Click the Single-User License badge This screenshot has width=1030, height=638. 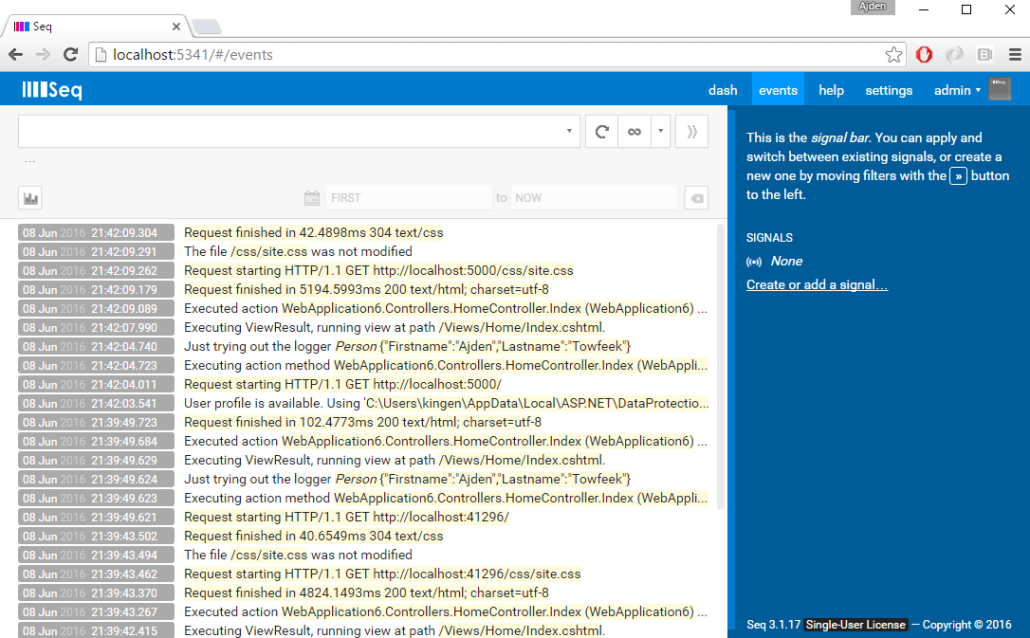pyautogui.click(x=855, y=624)
